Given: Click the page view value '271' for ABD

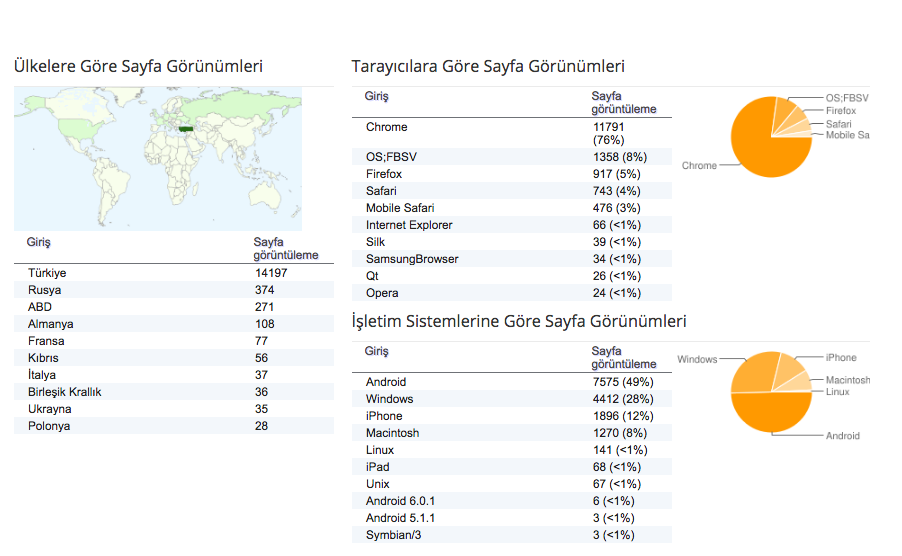Looking at the screenshot, I should coord(265,307).
